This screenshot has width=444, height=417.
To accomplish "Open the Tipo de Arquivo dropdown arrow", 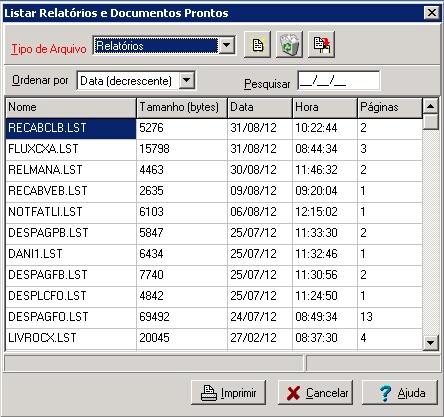I will click(x=227, y=45).
